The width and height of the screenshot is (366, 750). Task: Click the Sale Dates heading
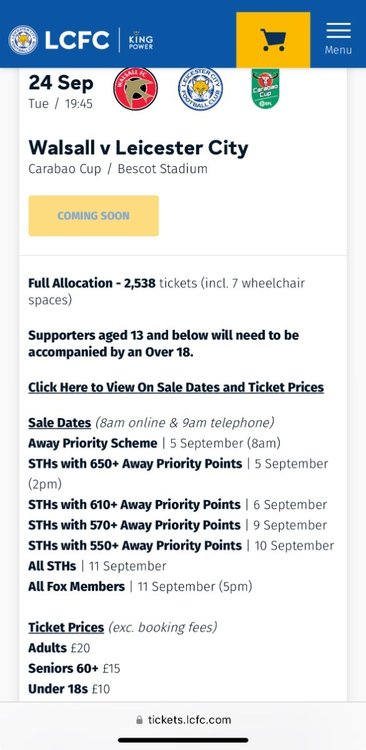[x=59, y=423]
